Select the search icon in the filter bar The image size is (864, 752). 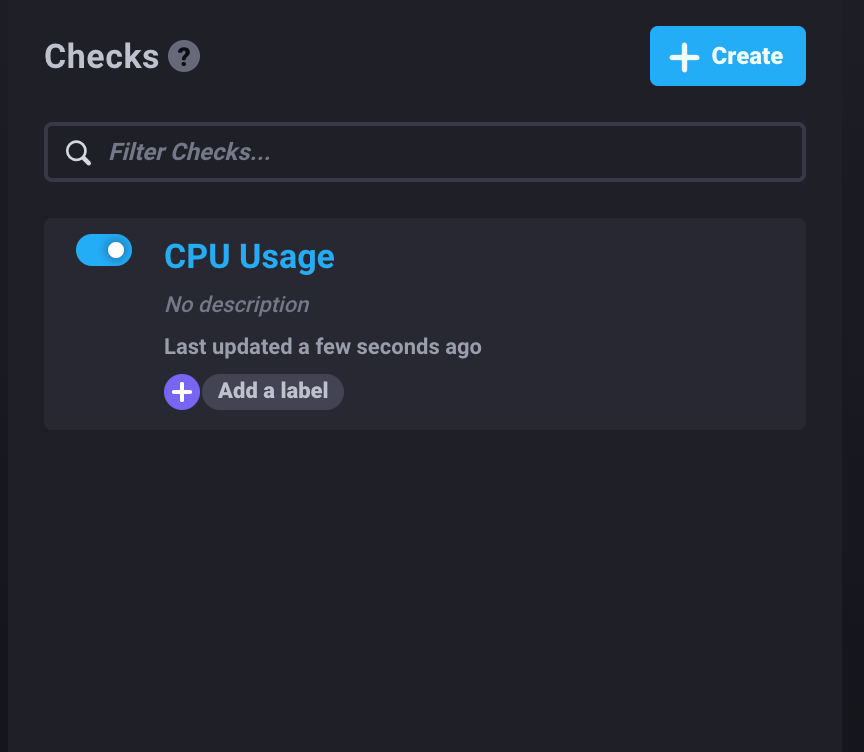click(78, 152)
